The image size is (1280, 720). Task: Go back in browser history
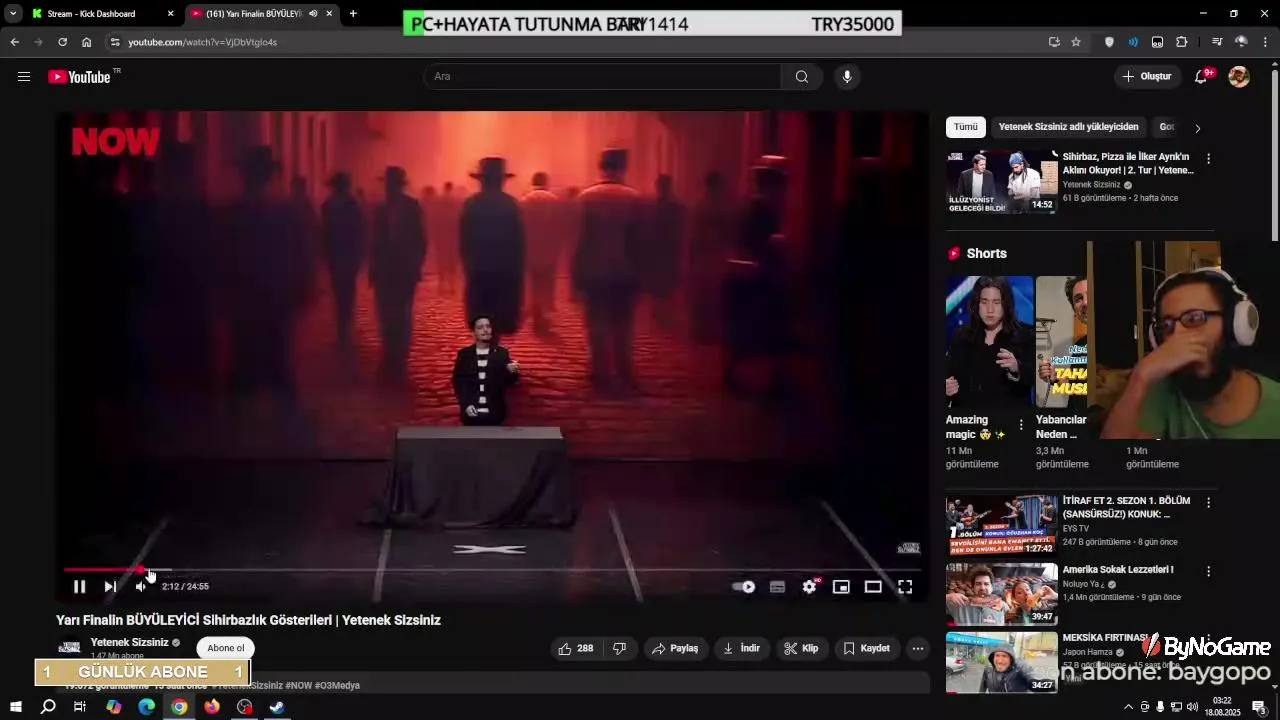pos(14,42)
